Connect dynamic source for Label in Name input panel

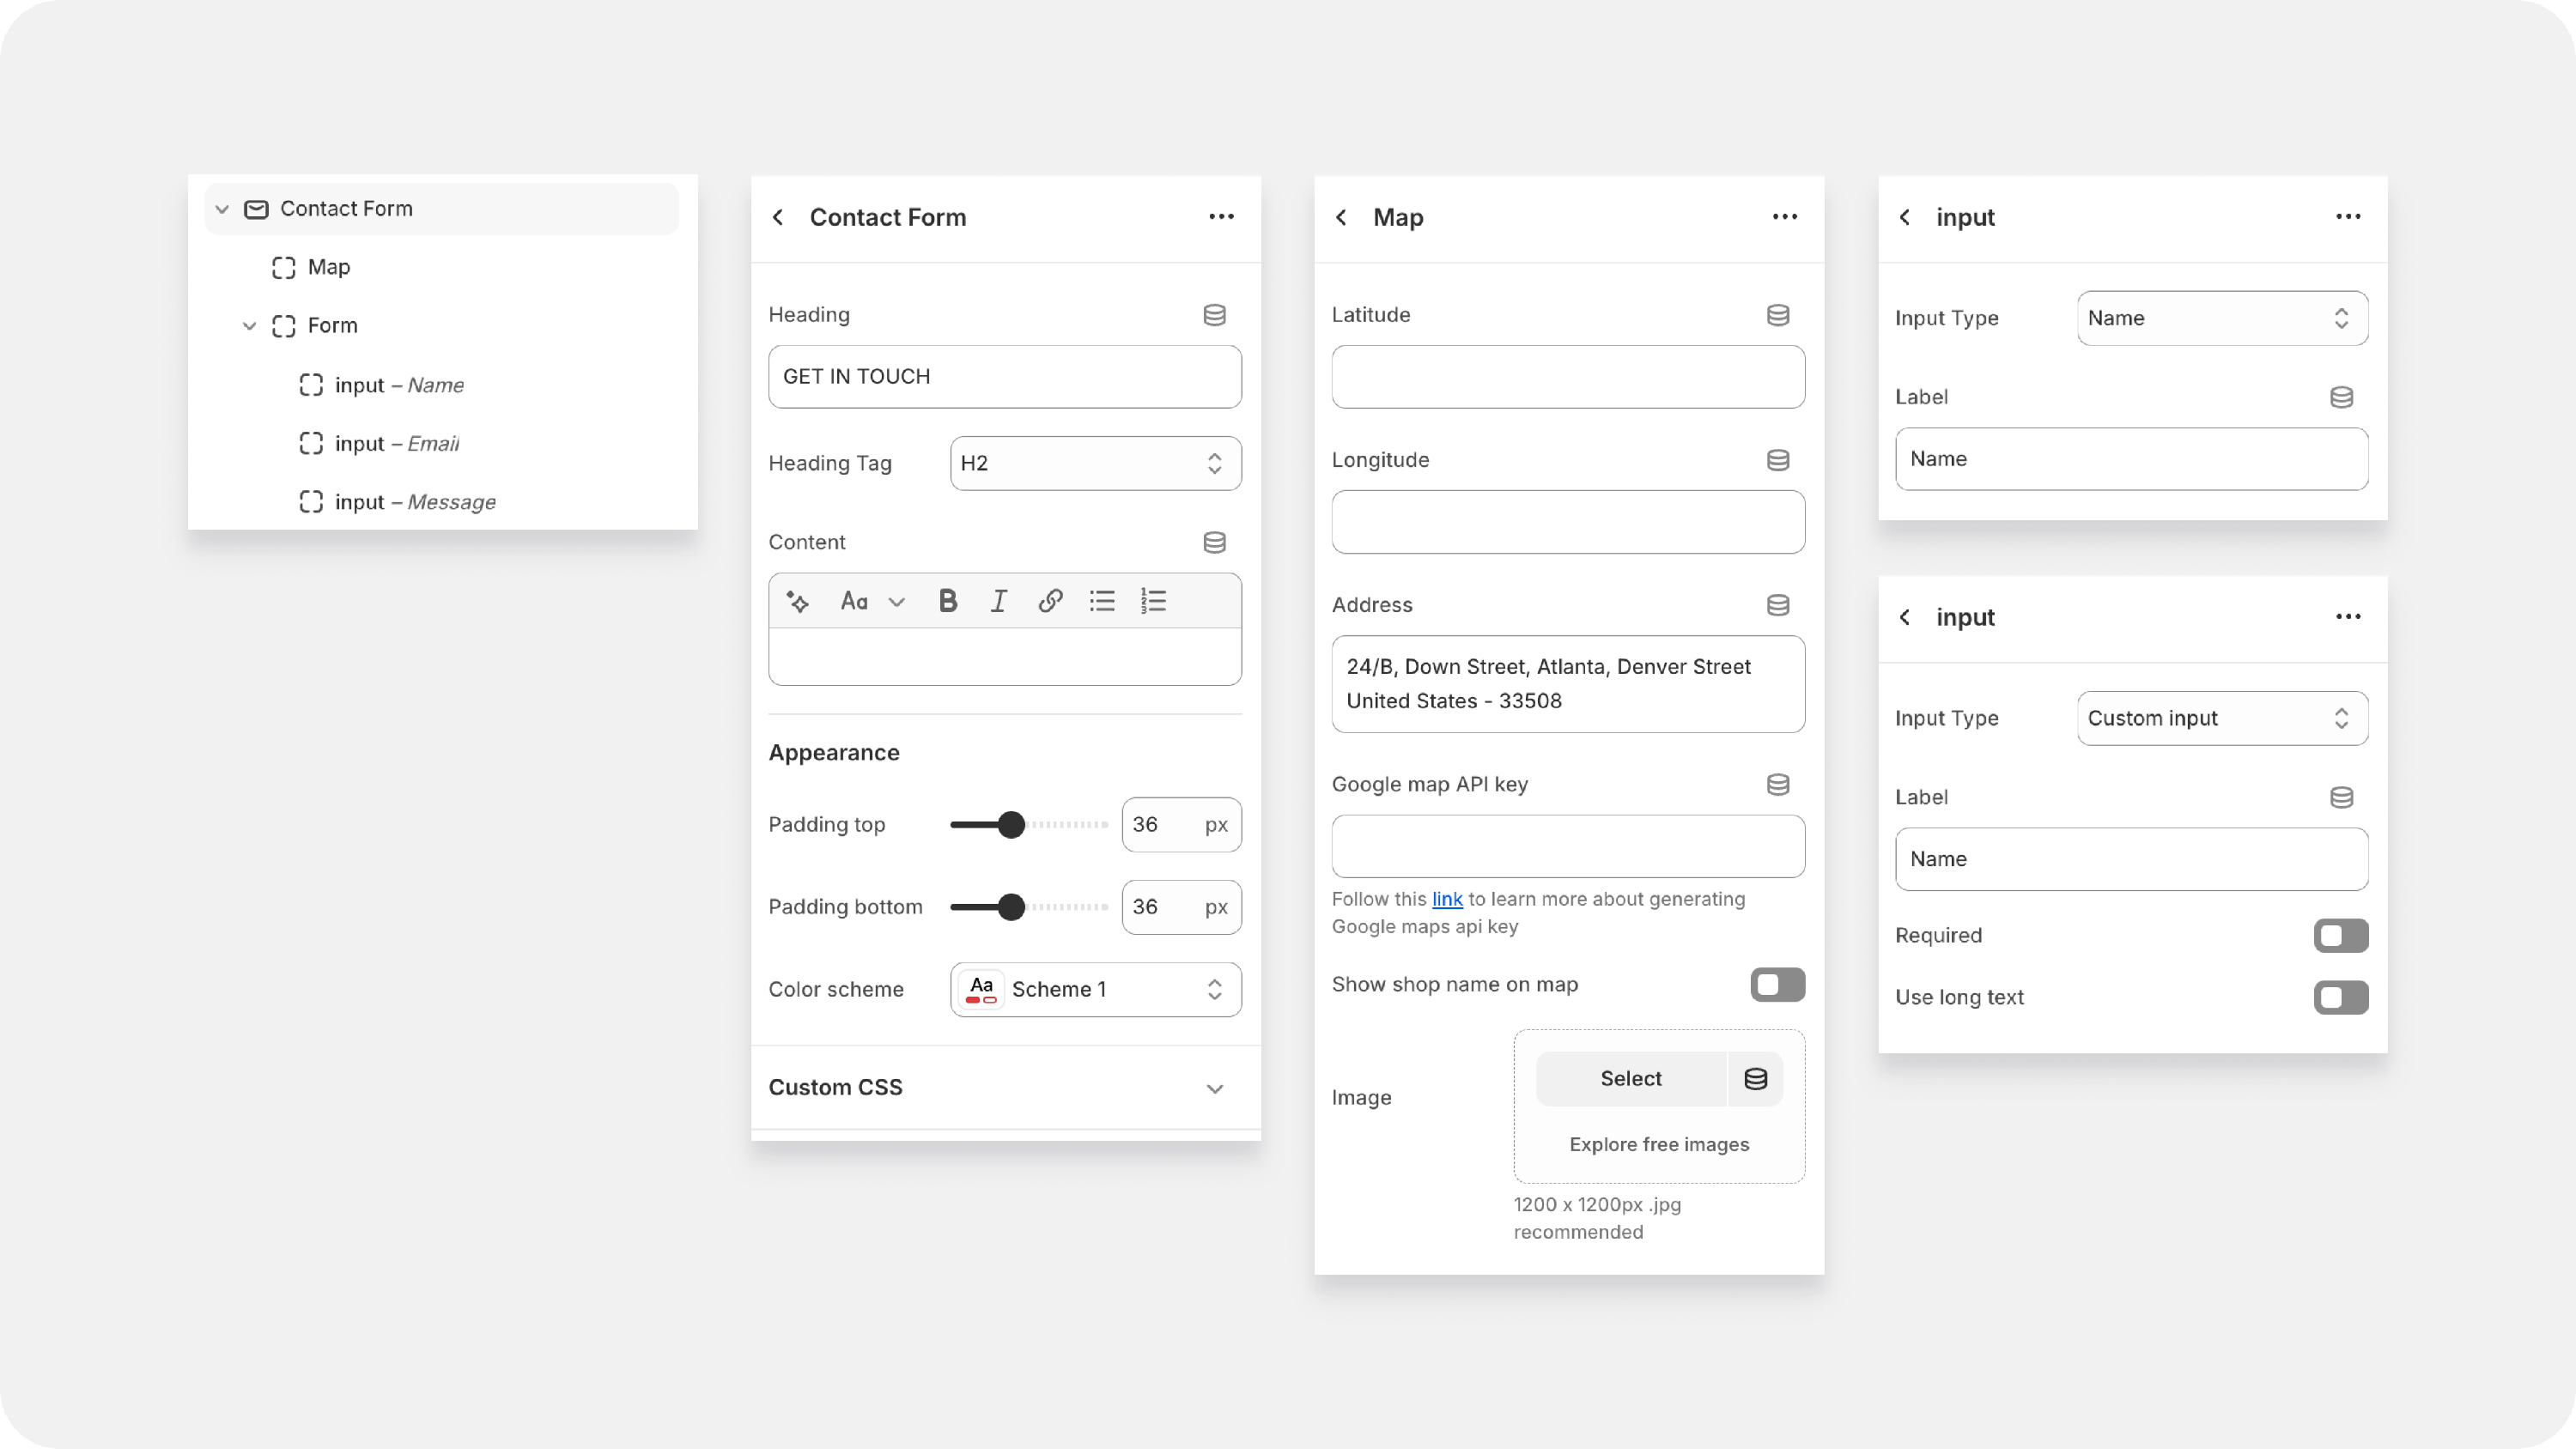[x=2341, y=397]
